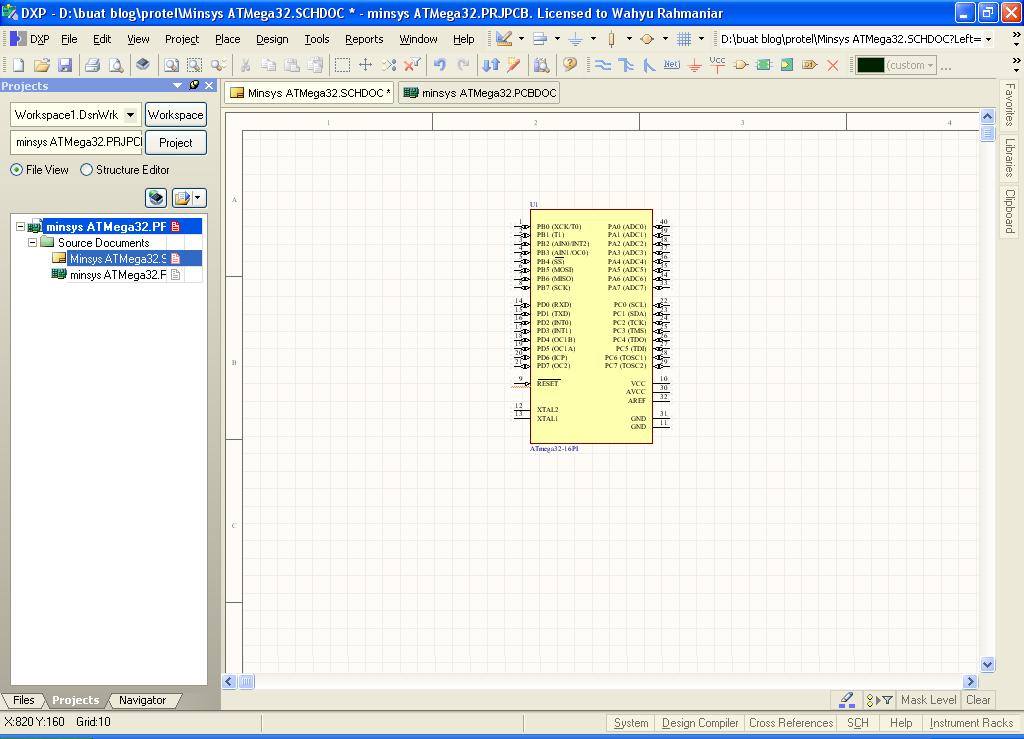Open grids toolbar dropdown arrow
Image resolution: width=1024 pixels, height=739 pixels.
(x=701, y=39)
